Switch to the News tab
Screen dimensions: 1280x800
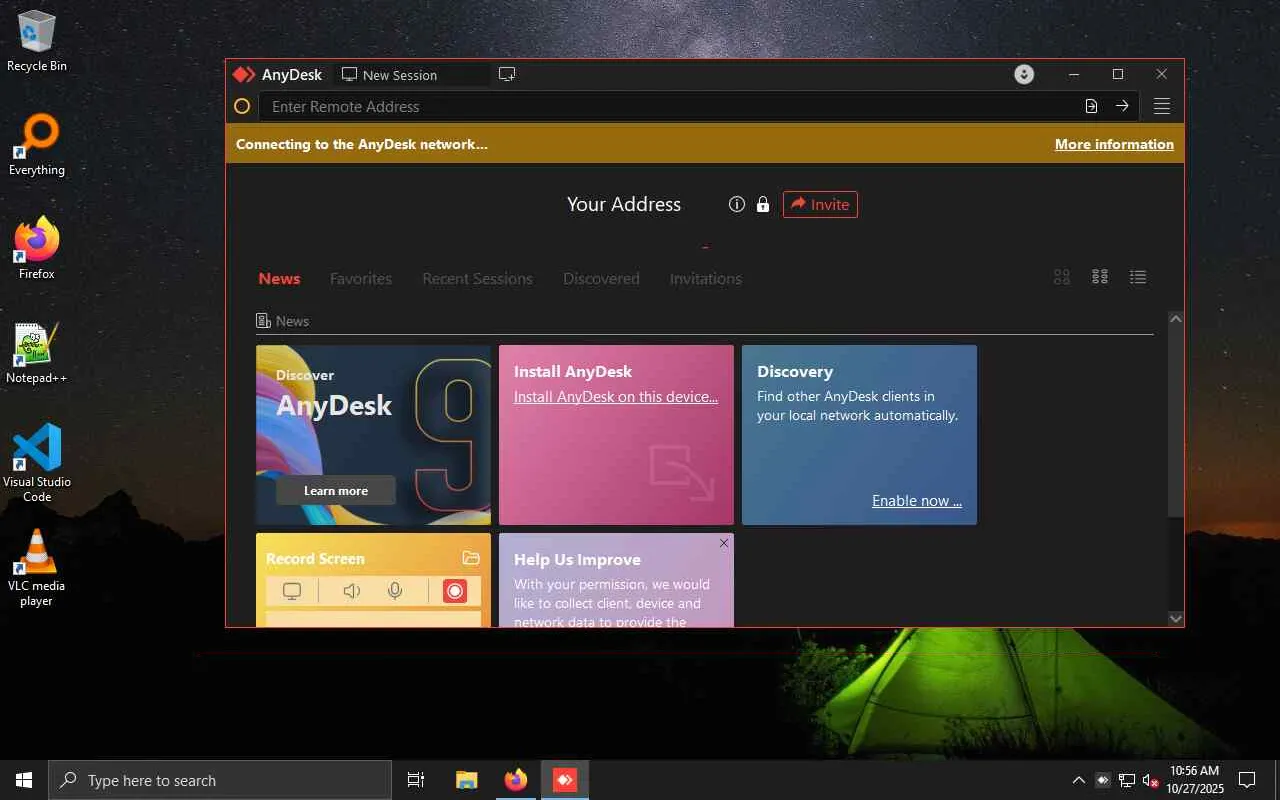[279, 278]
